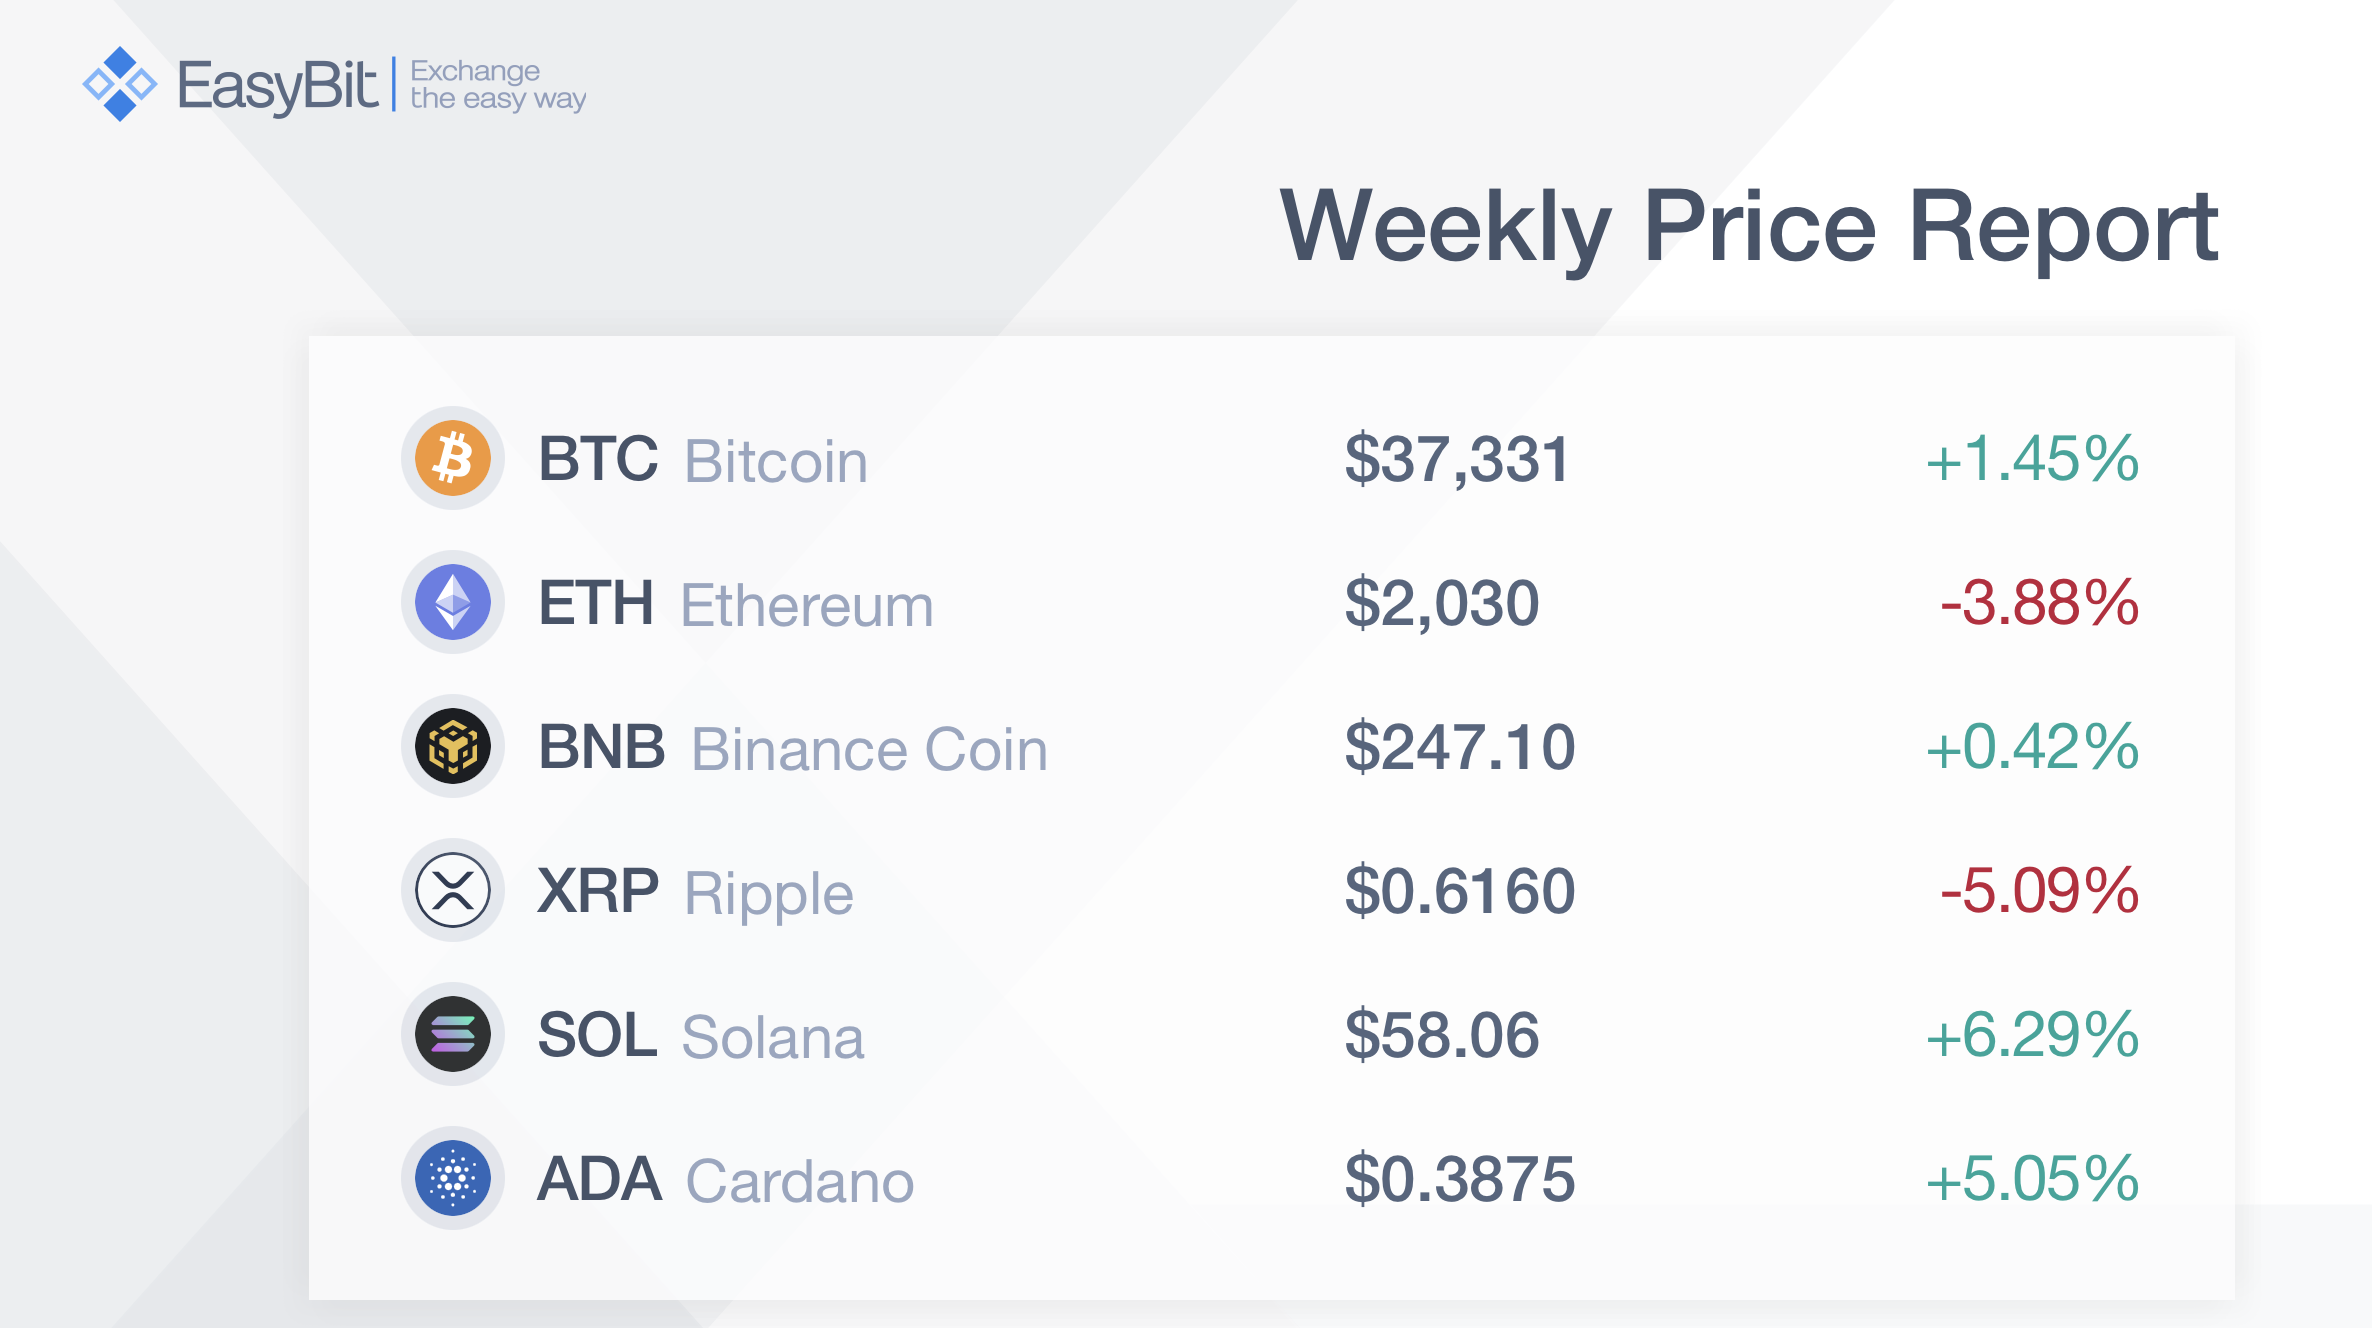Click the EasyBit brand name text

tap(278, 86)
